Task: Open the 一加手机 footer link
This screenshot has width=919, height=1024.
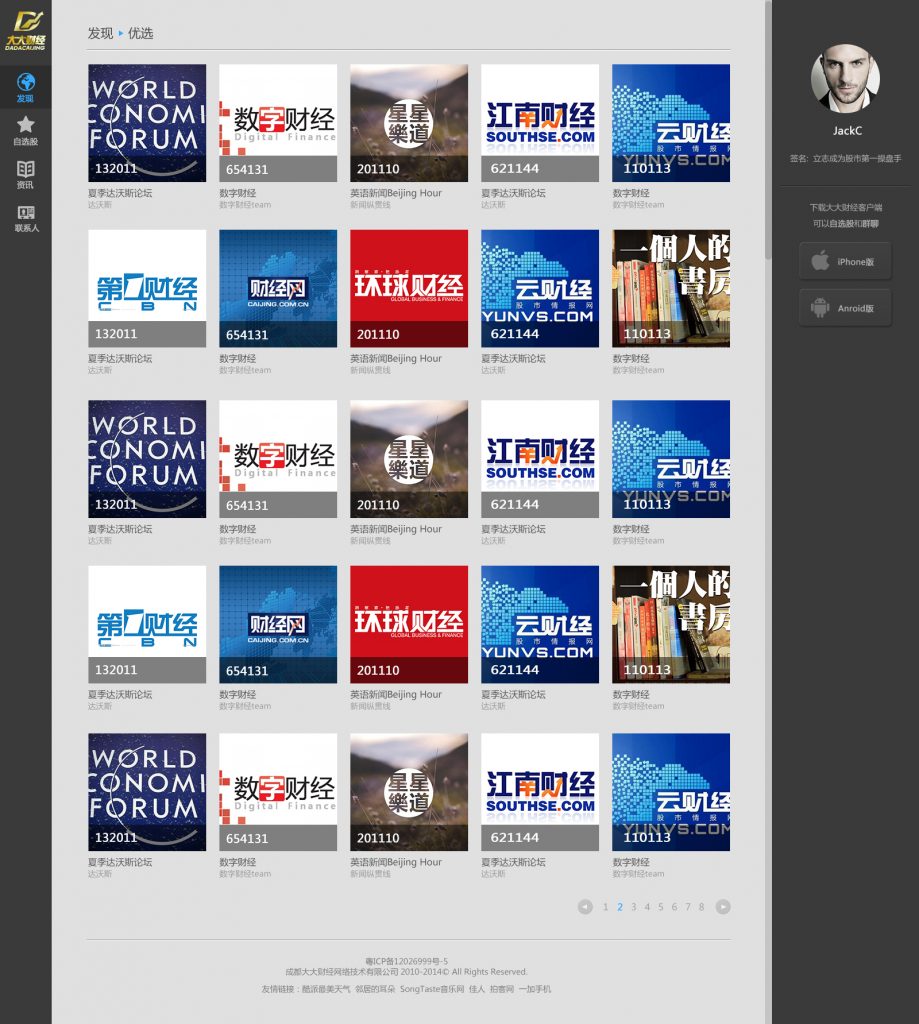Action: point(534,989)
